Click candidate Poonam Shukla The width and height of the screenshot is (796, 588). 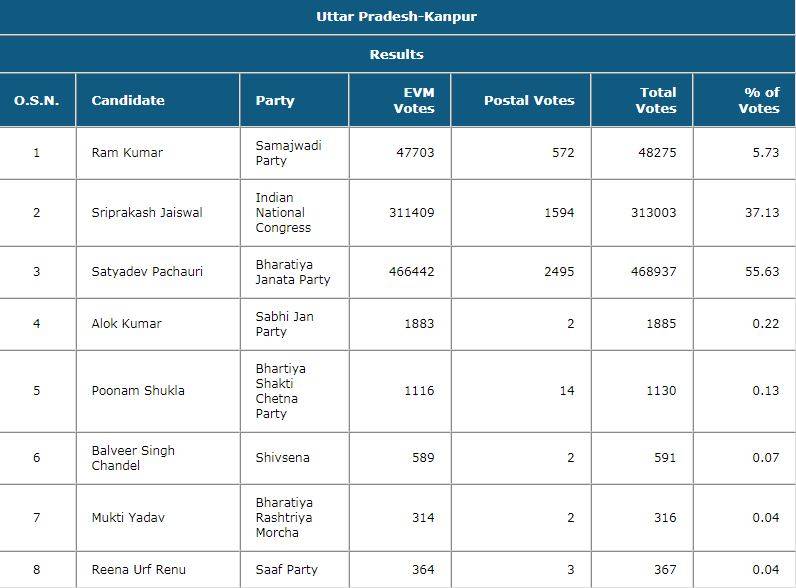[x=138, y=391]
